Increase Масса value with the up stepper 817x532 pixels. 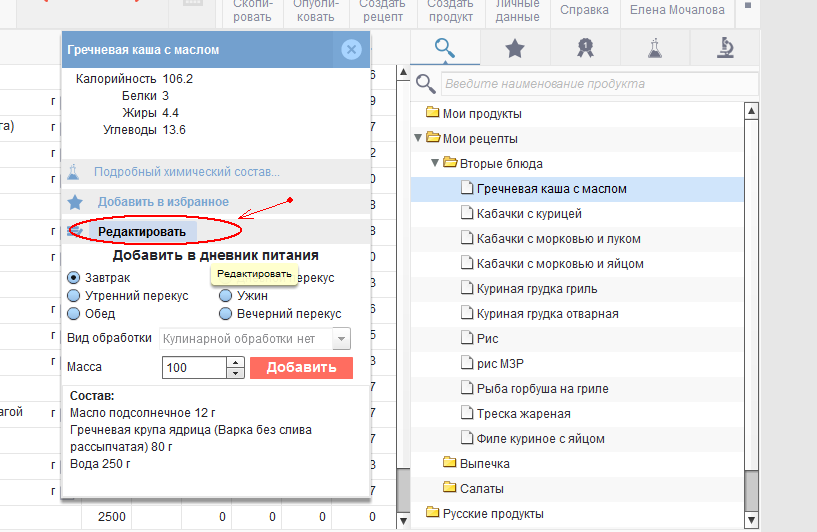(x=236, y=362)
